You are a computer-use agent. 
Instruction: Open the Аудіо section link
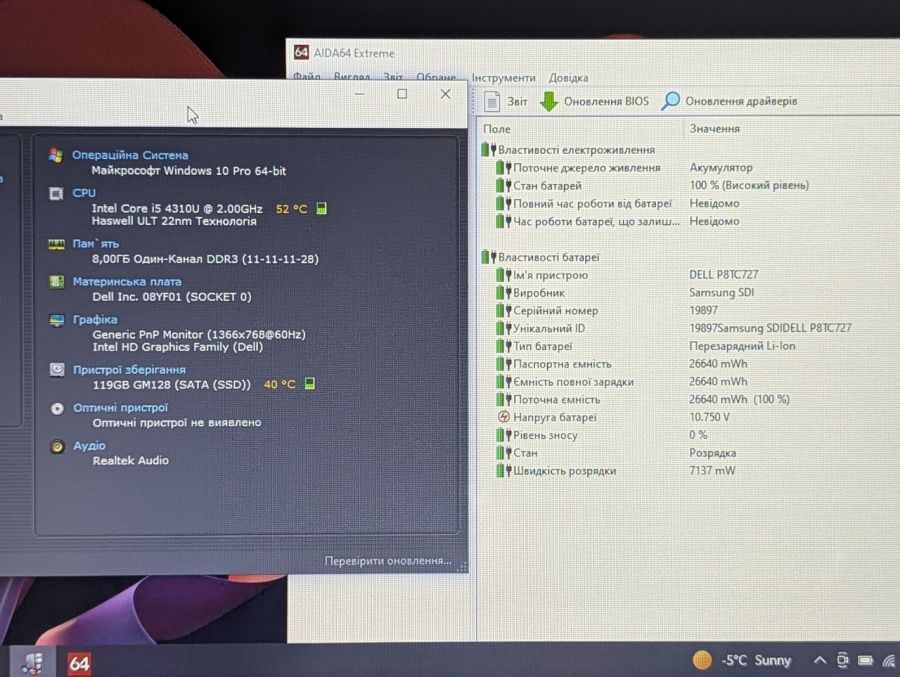(x=89, y=446)
